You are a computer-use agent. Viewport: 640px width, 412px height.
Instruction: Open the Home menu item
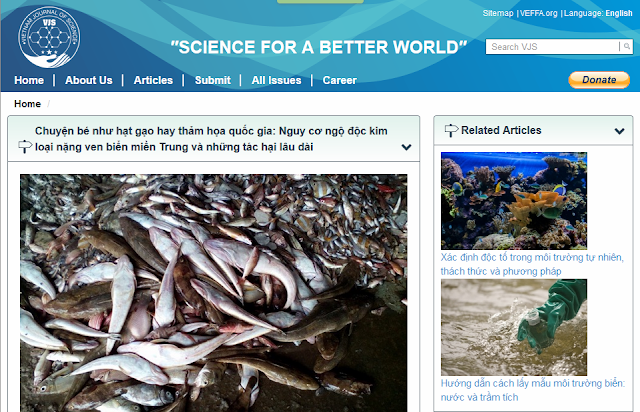(x=29, y=80)
